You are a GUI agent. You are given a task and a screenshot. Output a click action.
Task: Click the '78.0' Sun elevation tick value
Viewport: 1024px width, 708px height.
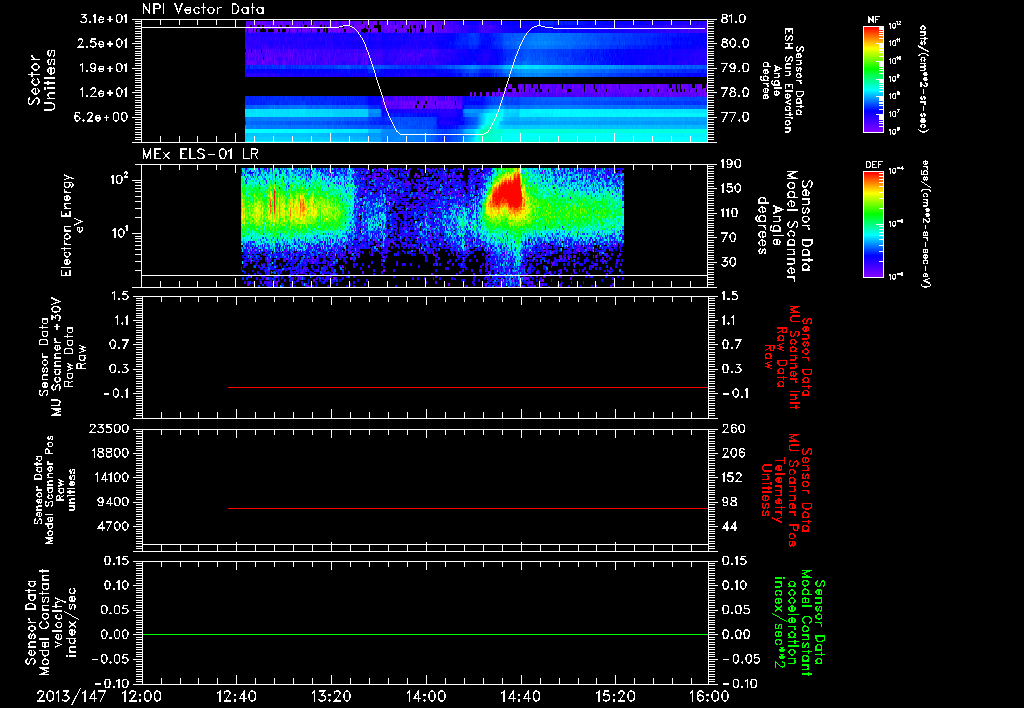click(x=735, y=93)
